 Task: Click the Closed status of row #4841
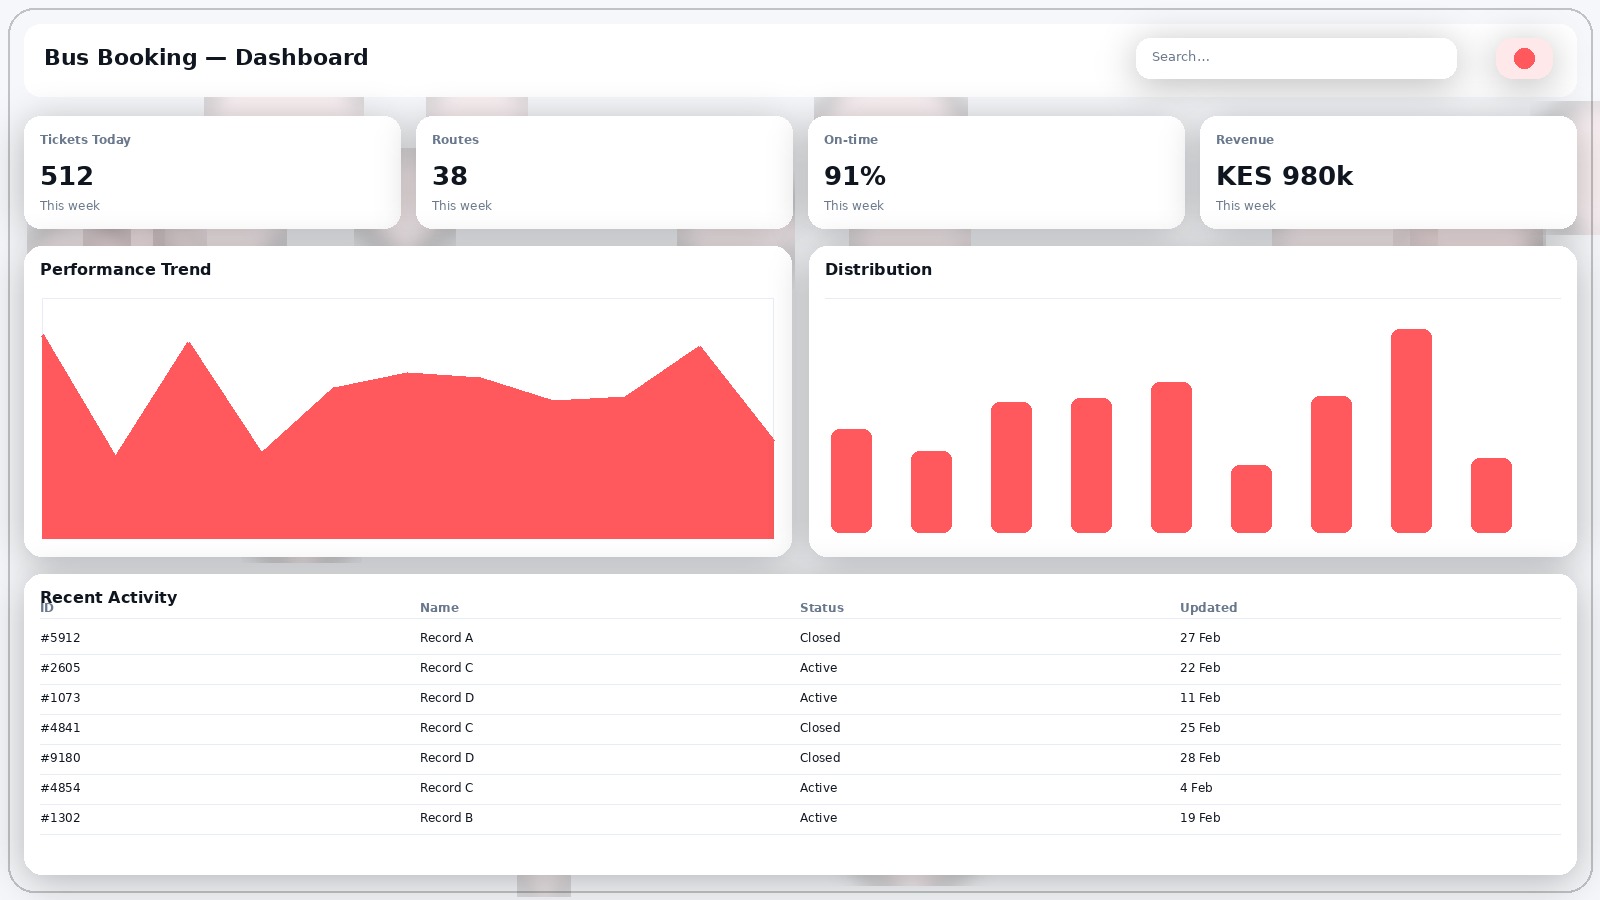pyautogui.click(x=820, y=727)
